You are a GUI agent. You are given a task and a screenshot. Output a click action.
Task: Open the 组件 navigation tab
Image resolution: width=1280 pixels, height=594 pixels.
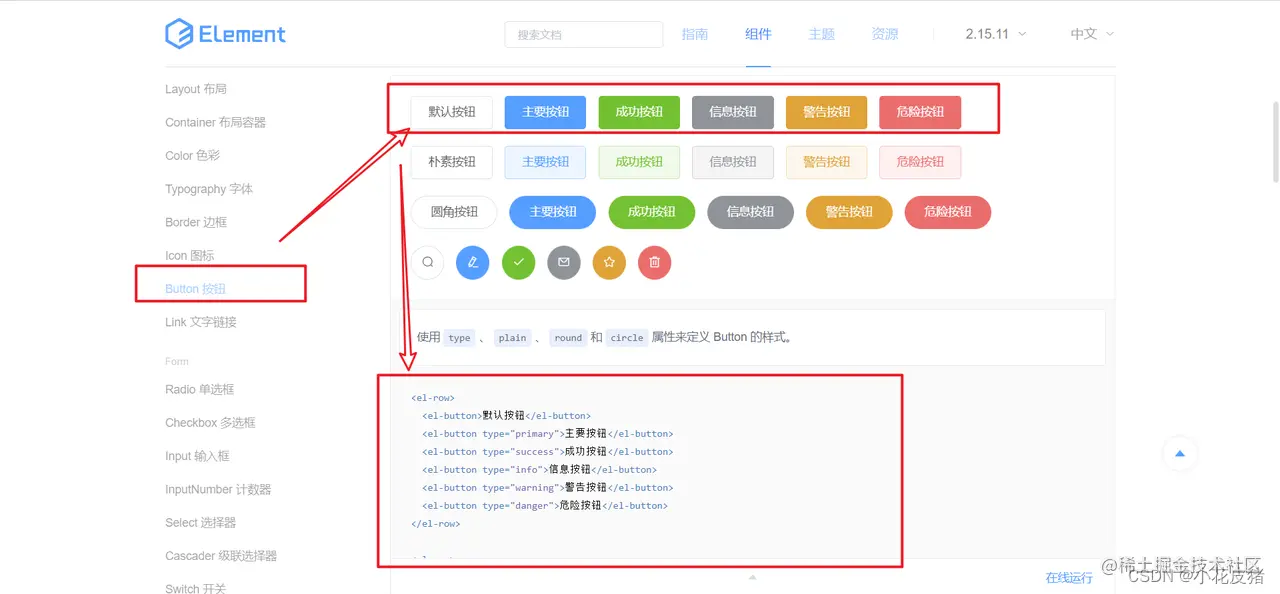pos(758,34)
